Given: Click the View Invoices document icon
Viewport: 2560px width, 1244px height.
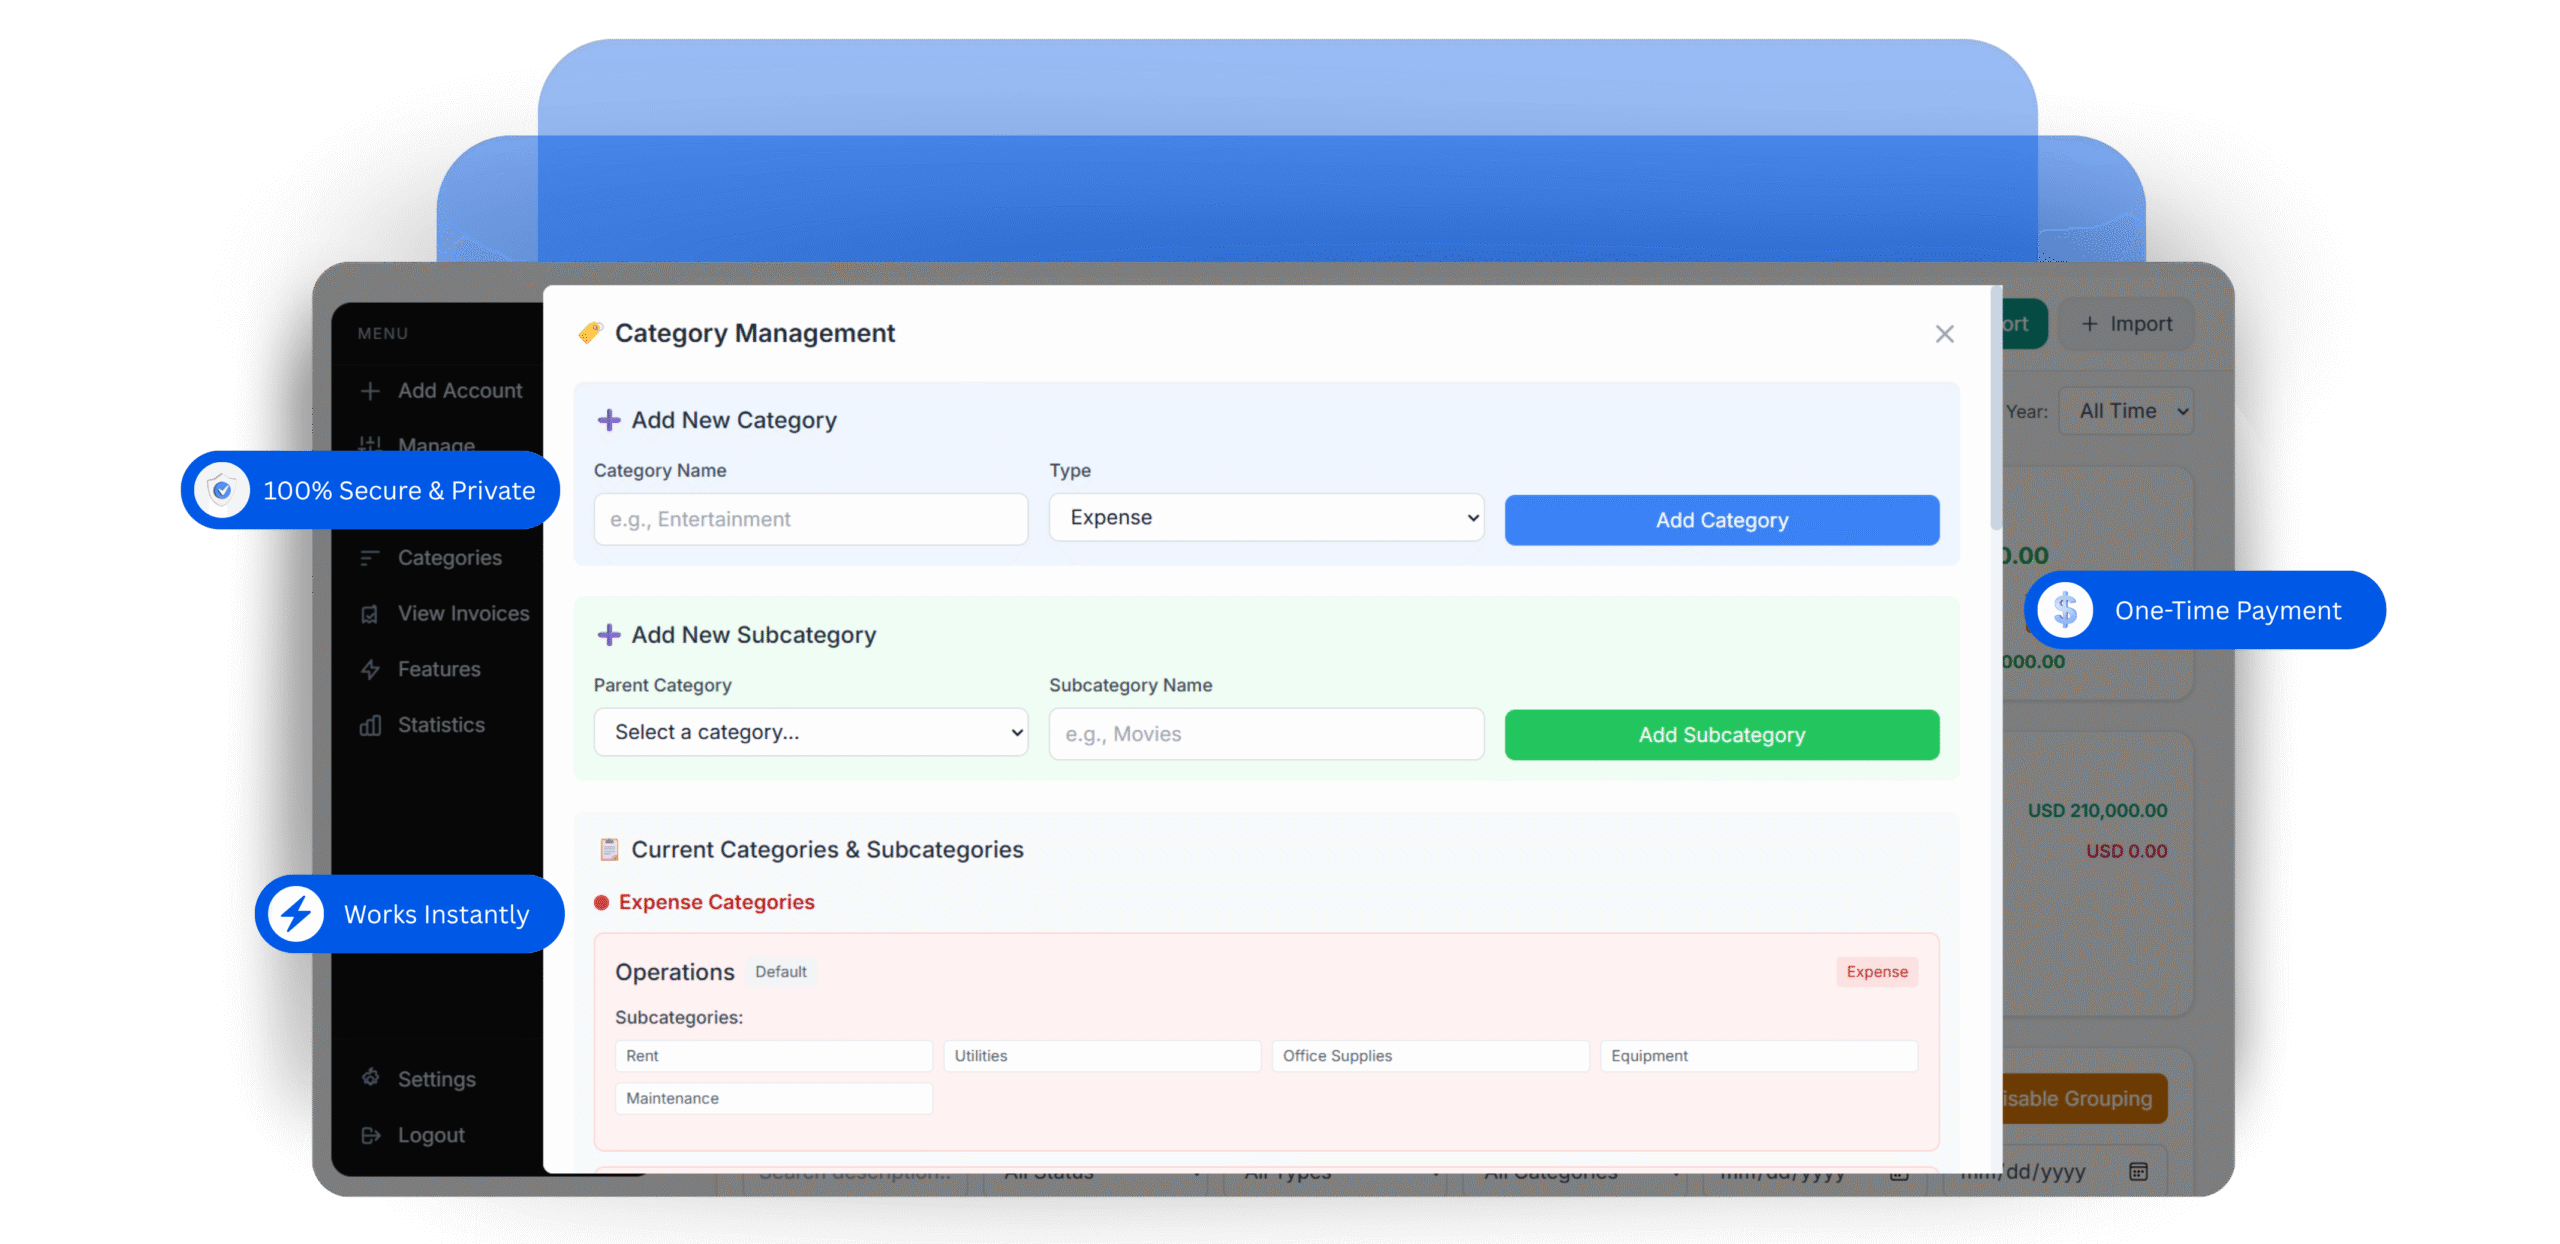Looking at the screenshot, I should [371, 614].
